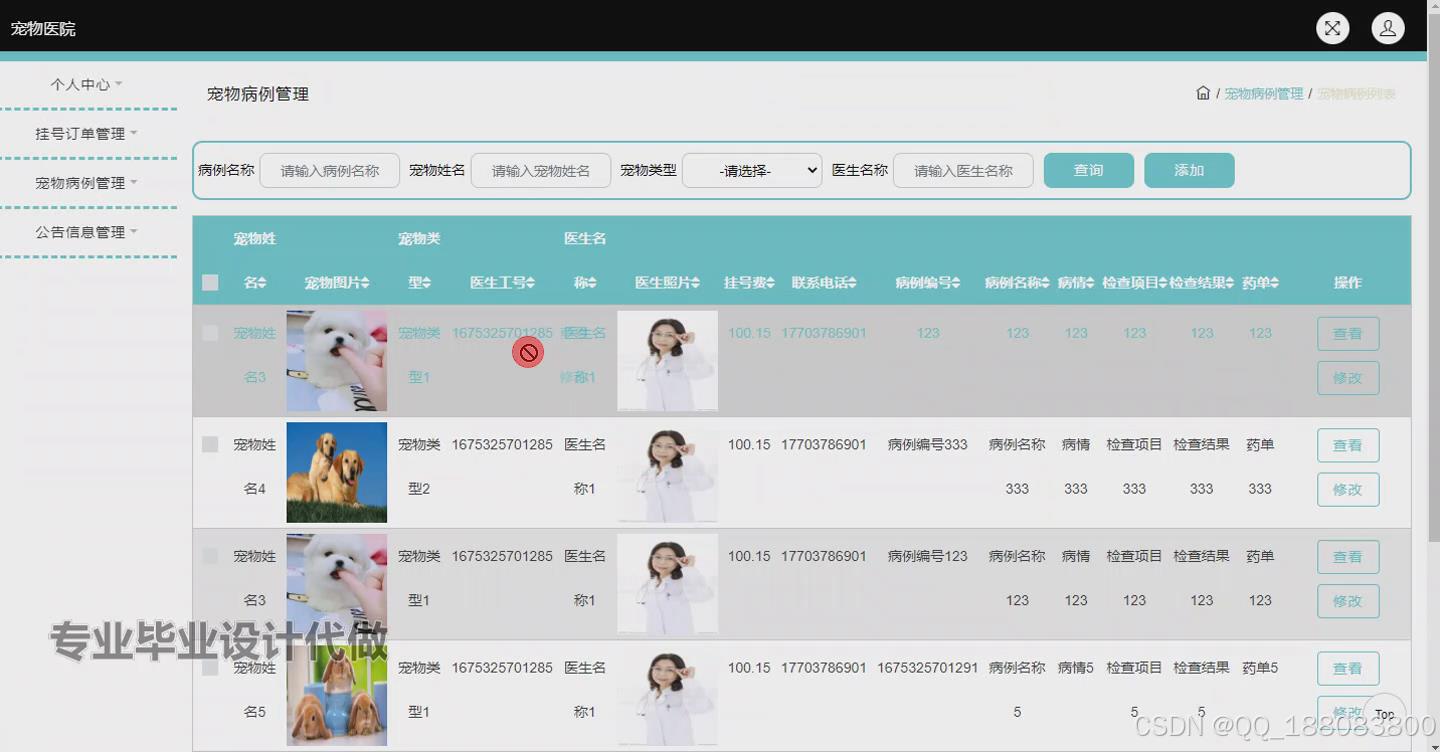The height and width of the screenshot is (752, 1440).
Task: Toggle the select-all checkbox in table header
Action: 210,282
